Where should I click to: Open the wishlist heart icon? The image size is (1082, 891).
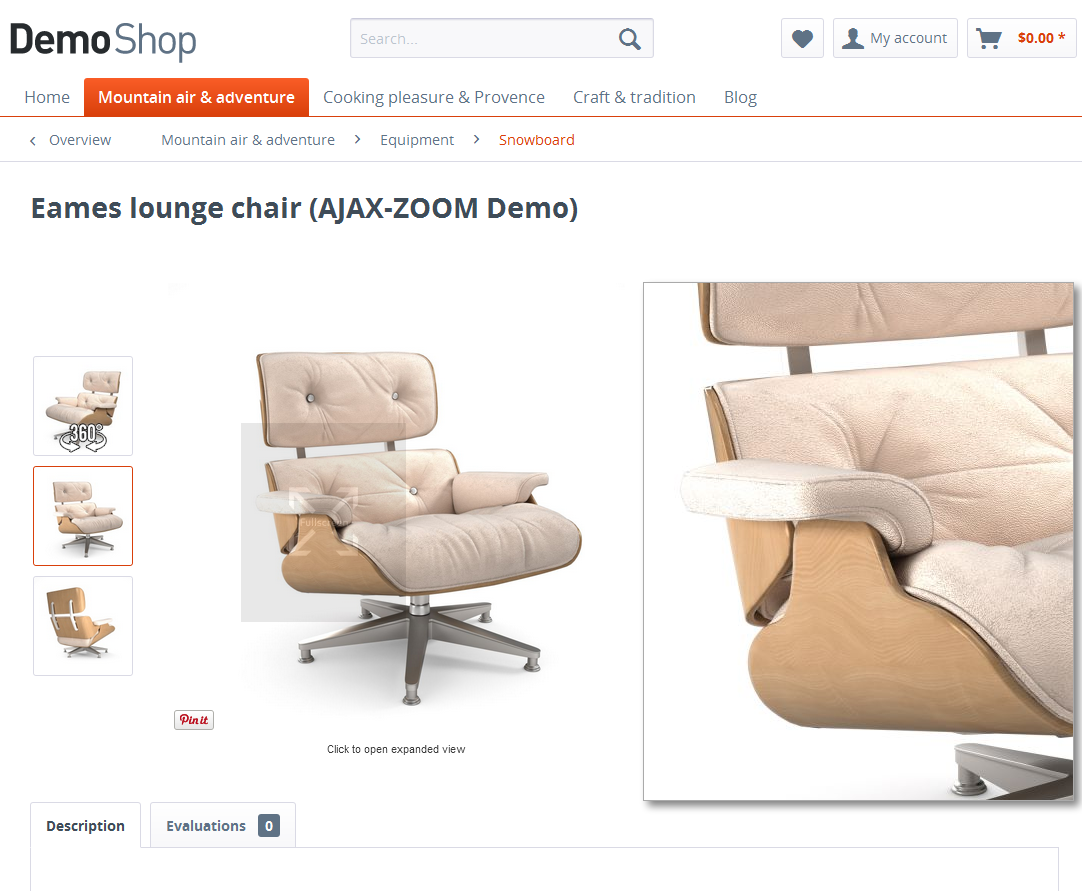coord(802,39)
